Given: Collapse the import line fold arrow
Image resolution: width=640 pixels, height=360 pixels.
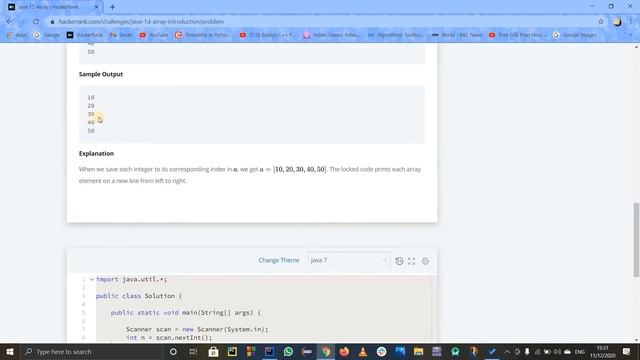Looking at the screenshot, I should [92, 280].
